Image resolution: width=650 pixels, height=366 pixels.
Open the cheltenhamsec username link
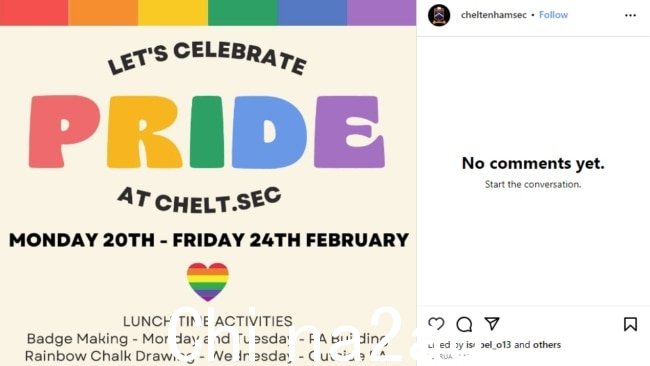coord(493,15)
